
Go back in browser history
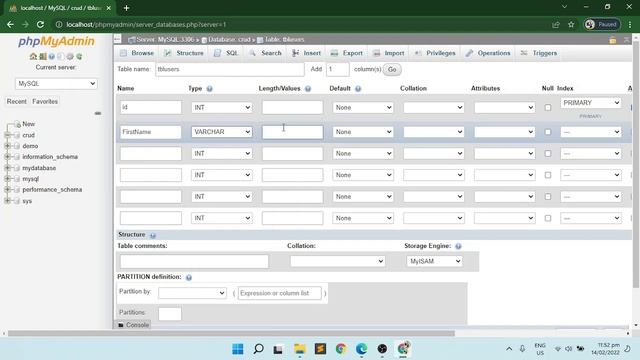pyautogui.click(x=10, y=24)
